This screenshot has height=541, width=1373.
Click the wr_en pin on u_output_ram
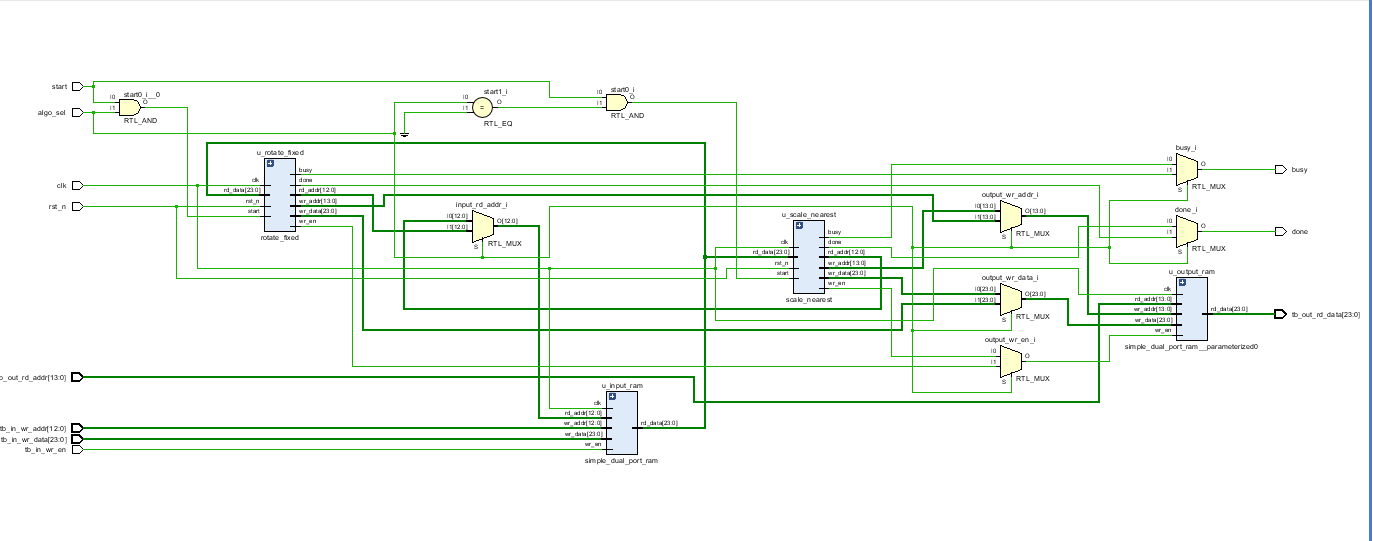tap(1164, 330)
